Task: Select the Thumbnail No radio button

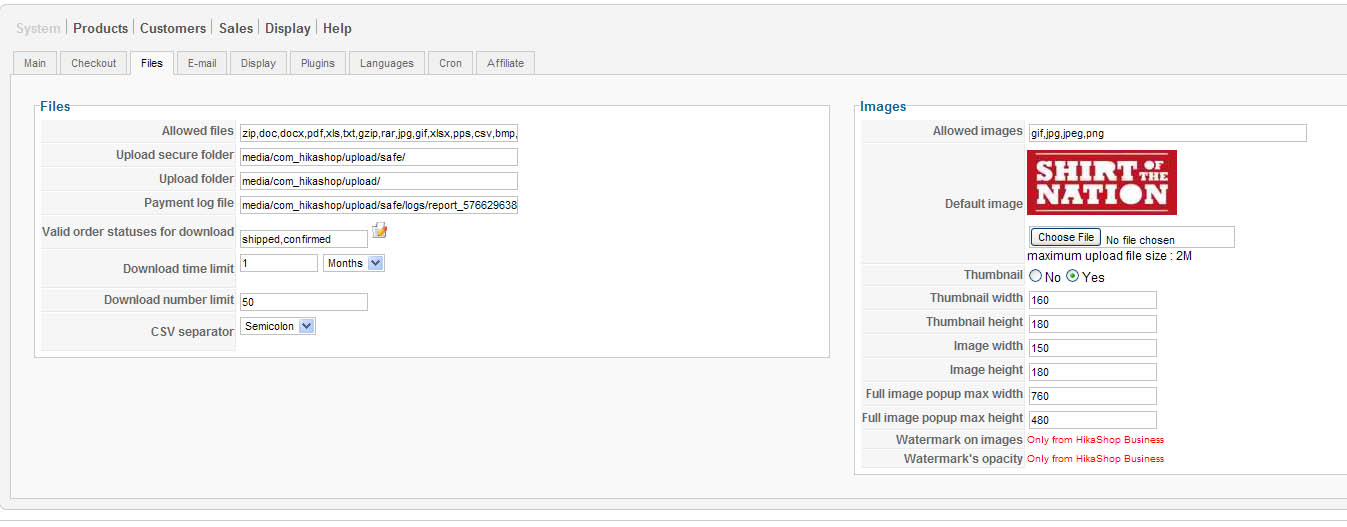Action: tap(1036, 276)
